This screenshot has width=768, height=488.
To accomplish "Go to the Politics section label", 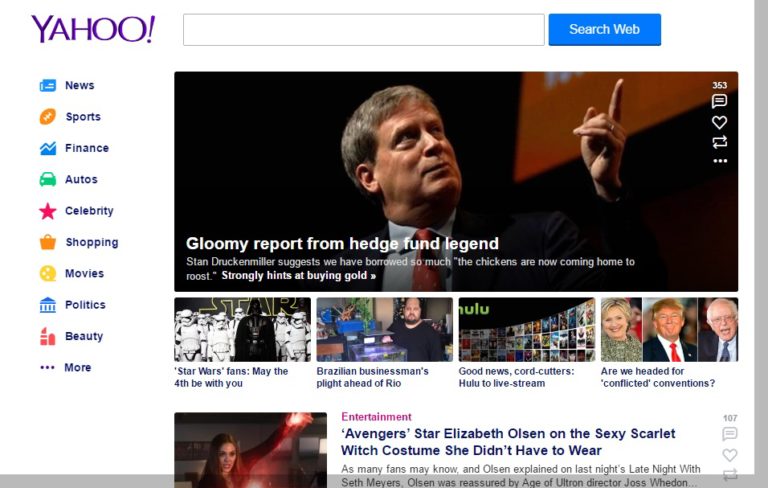I will click(x=85, y=305).
